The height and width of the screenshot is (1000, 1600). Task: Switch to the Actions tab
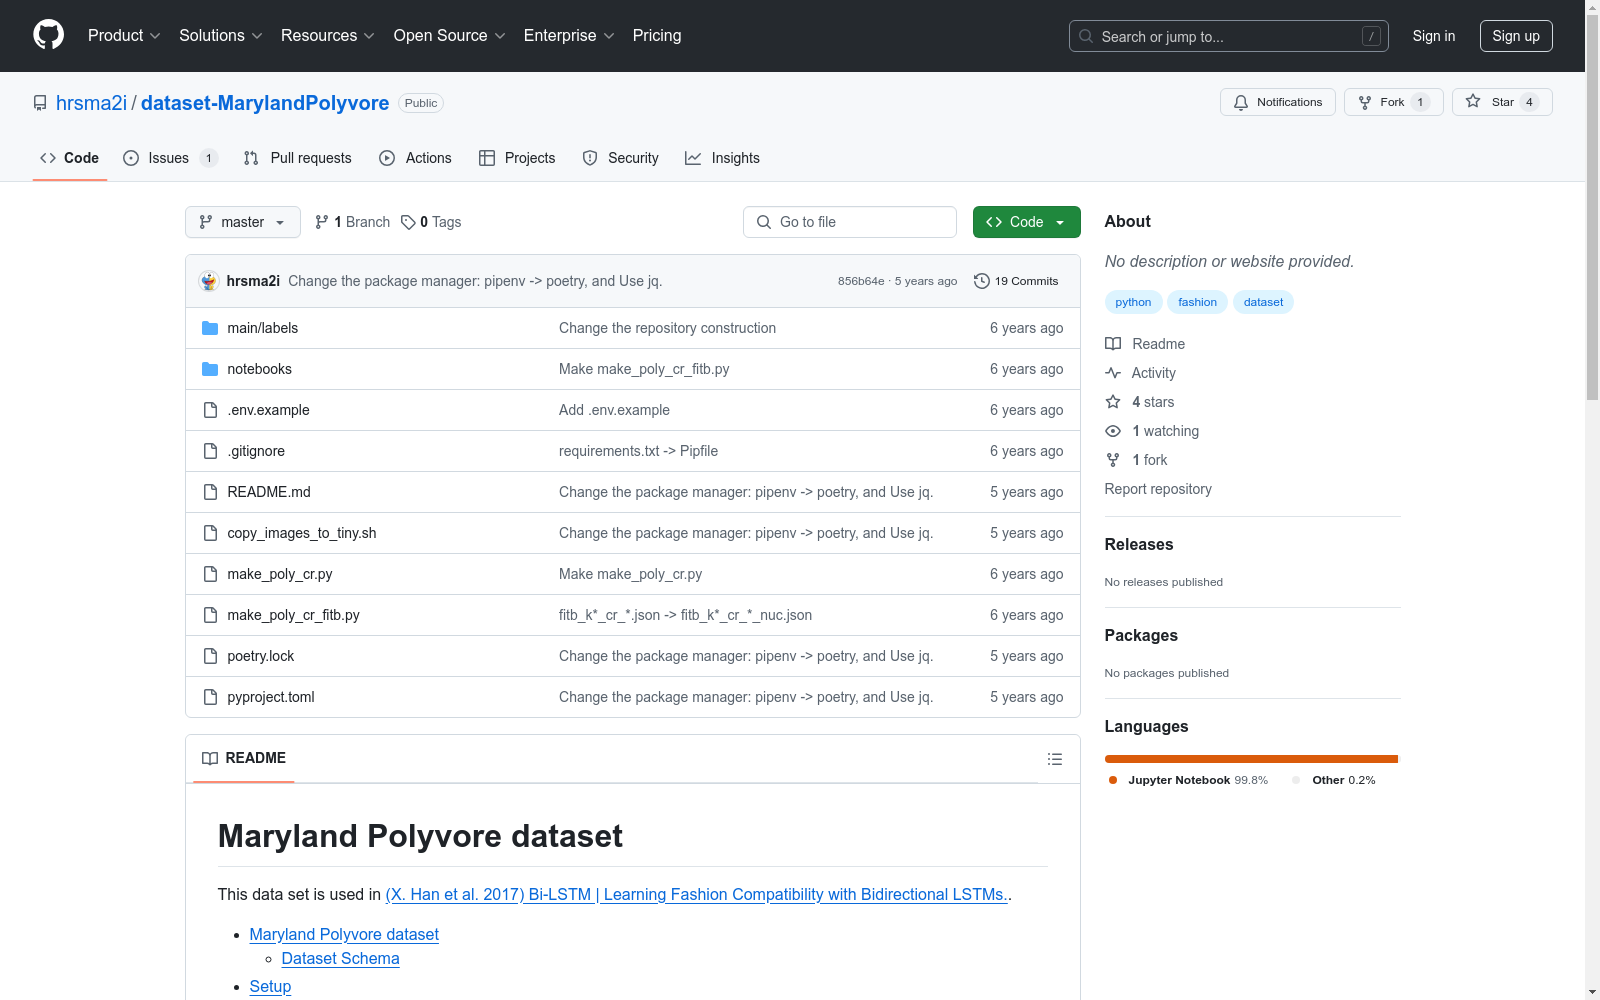(x=416, y=158)
